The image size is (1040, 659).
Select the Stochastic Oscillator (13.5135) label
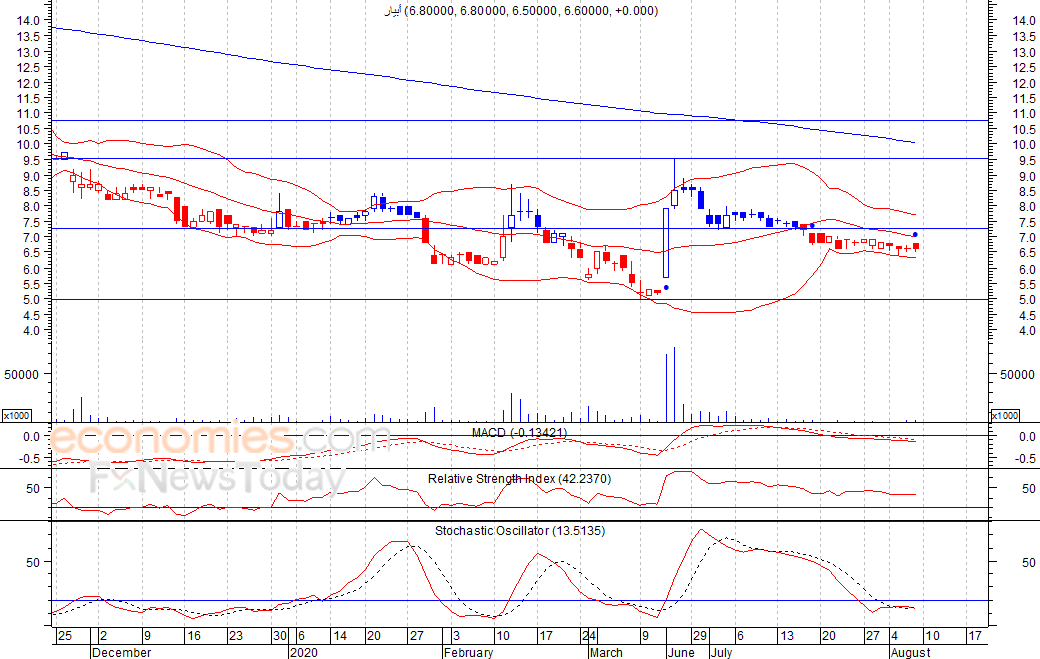[x=520, y=531]
